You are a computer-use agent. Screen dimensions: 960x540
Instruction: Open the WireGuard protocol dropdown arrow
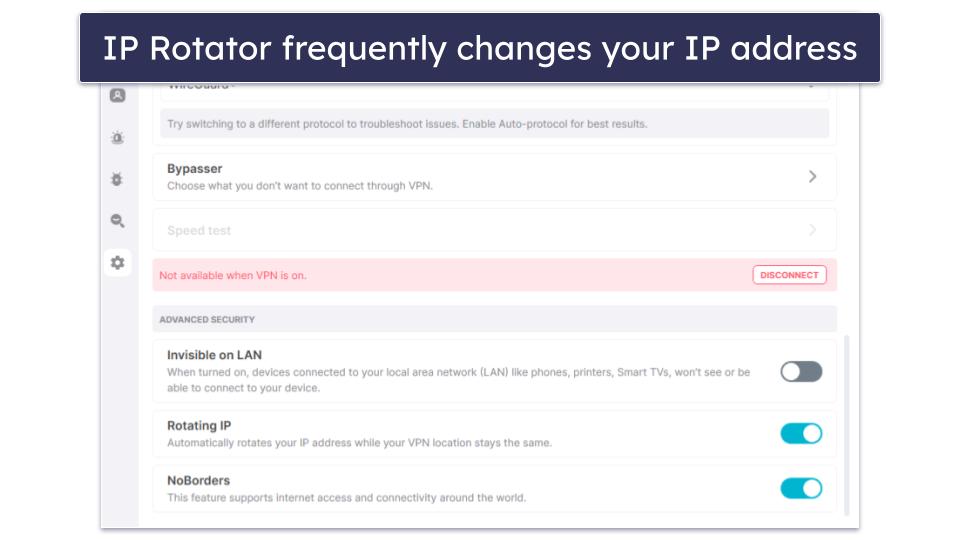click(x=811, y=86)
